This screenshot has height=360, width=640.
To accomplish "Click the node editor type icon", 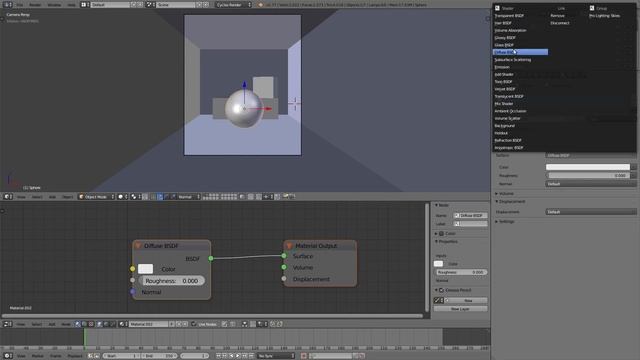I will tap(8, 324).
